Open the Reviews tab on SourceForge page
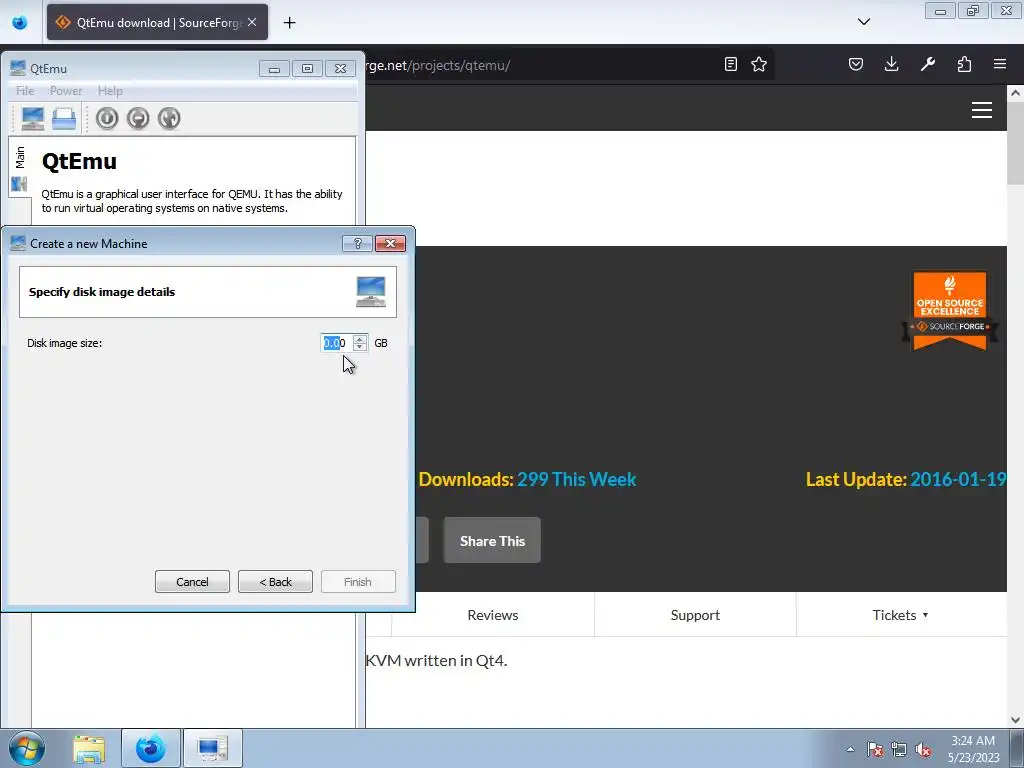This screenshot has height=768, width=1024. 492,615
